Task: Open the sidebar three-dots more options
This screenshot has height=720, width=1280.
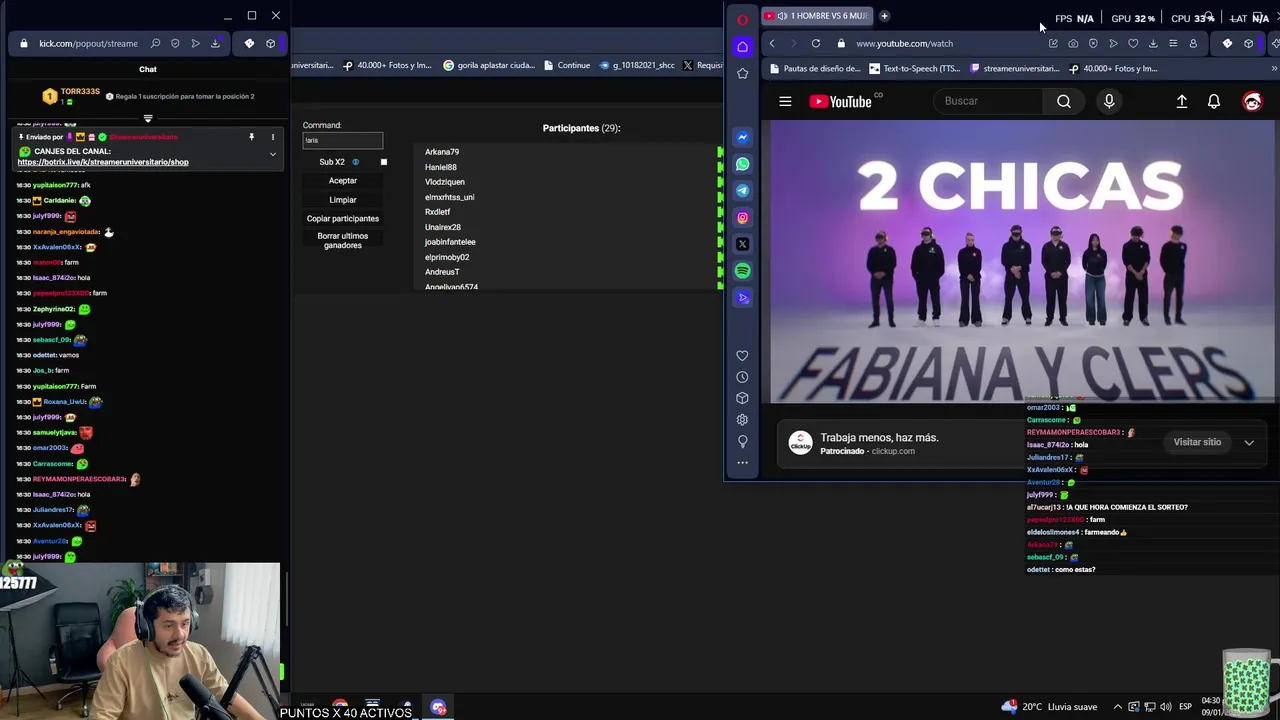Action: coord(742,462)
